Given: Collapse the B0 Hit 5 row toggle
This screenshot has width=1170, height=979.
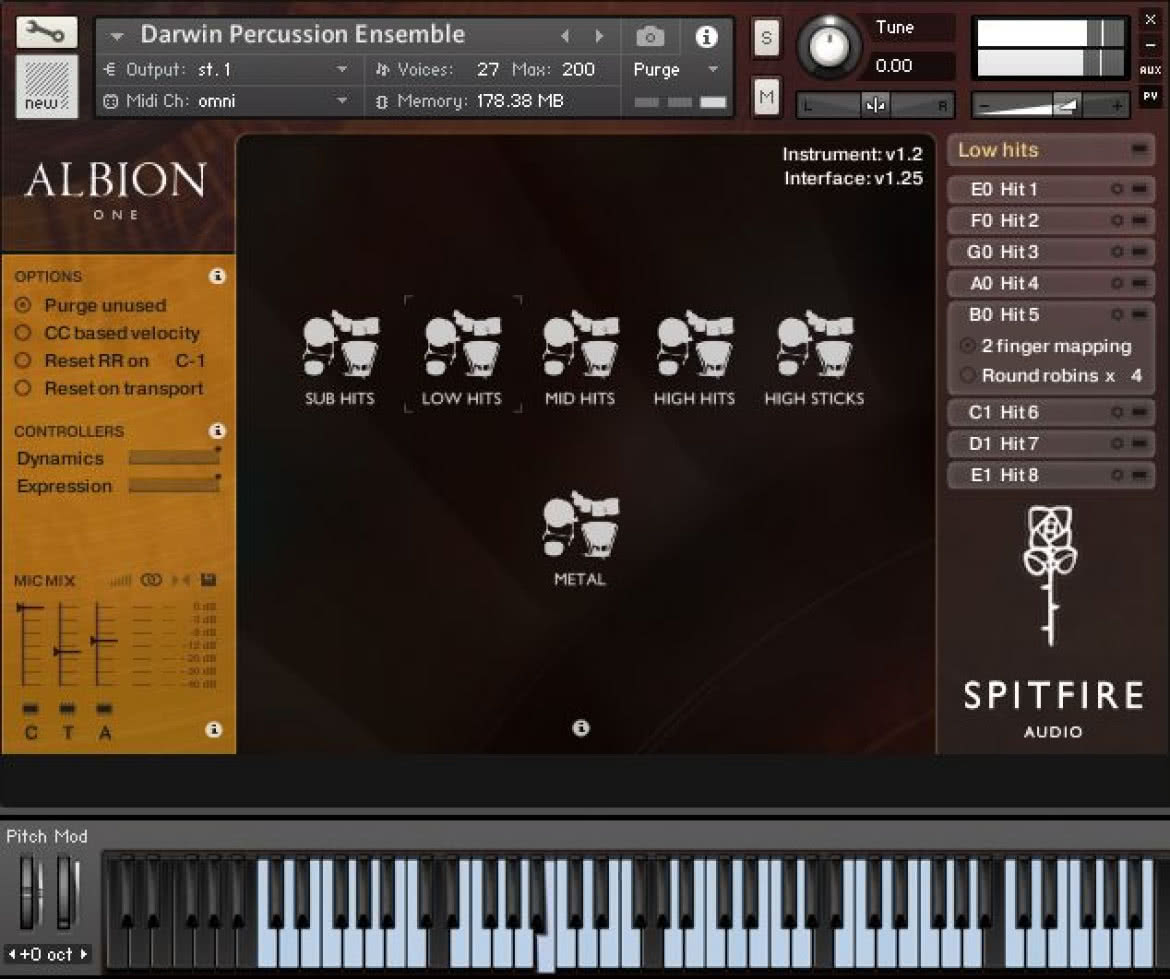Looking at the screenshot, I should [x=1139, y=314].
